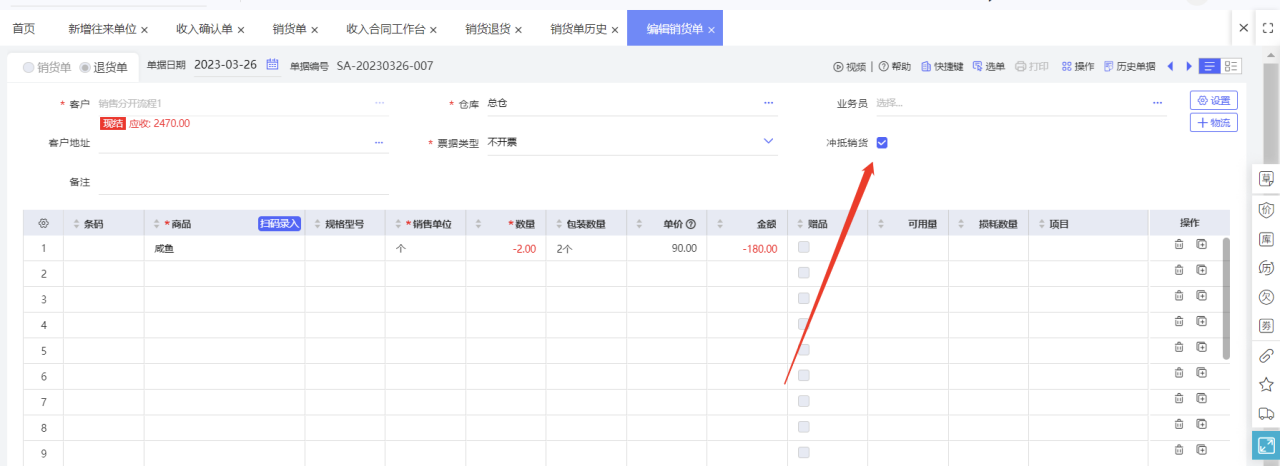Sort by the 条码 column sort arrows
Image resolution: width=1280 pixels, height=466 pixels.
click(76, 224)
